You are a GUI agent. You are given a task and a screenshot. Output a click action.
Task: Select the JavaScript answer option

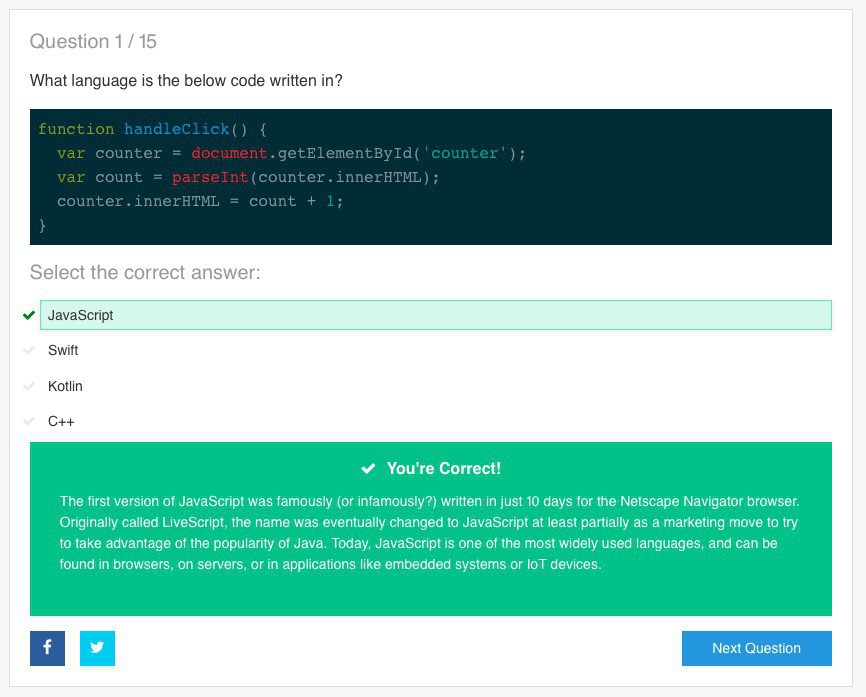coord(435,315)
